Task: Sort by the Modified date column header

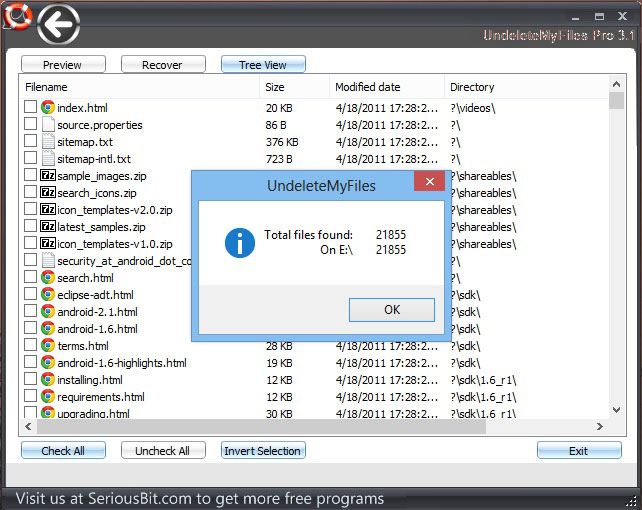Action: 387,87
